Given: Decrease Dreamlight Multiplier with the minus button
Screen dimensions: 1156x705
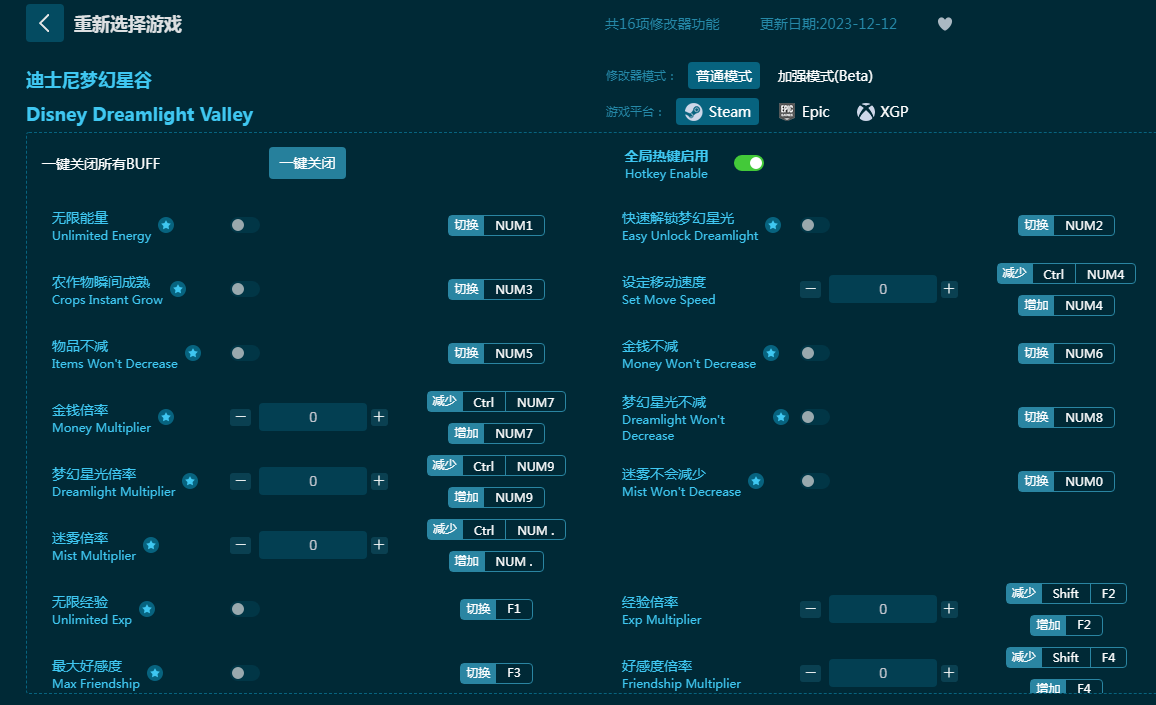Looking at the screenshot, I should click(240, 482).
